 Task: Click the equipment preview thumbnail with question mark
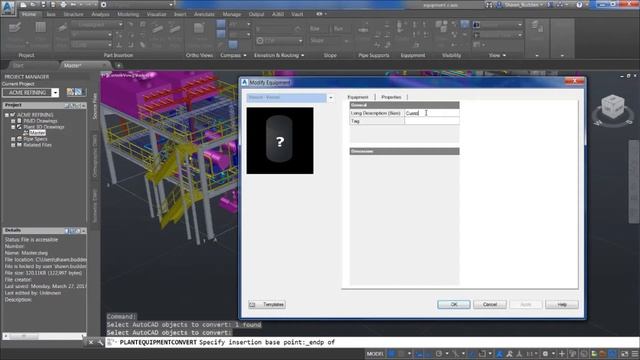[x=280, y=140]
